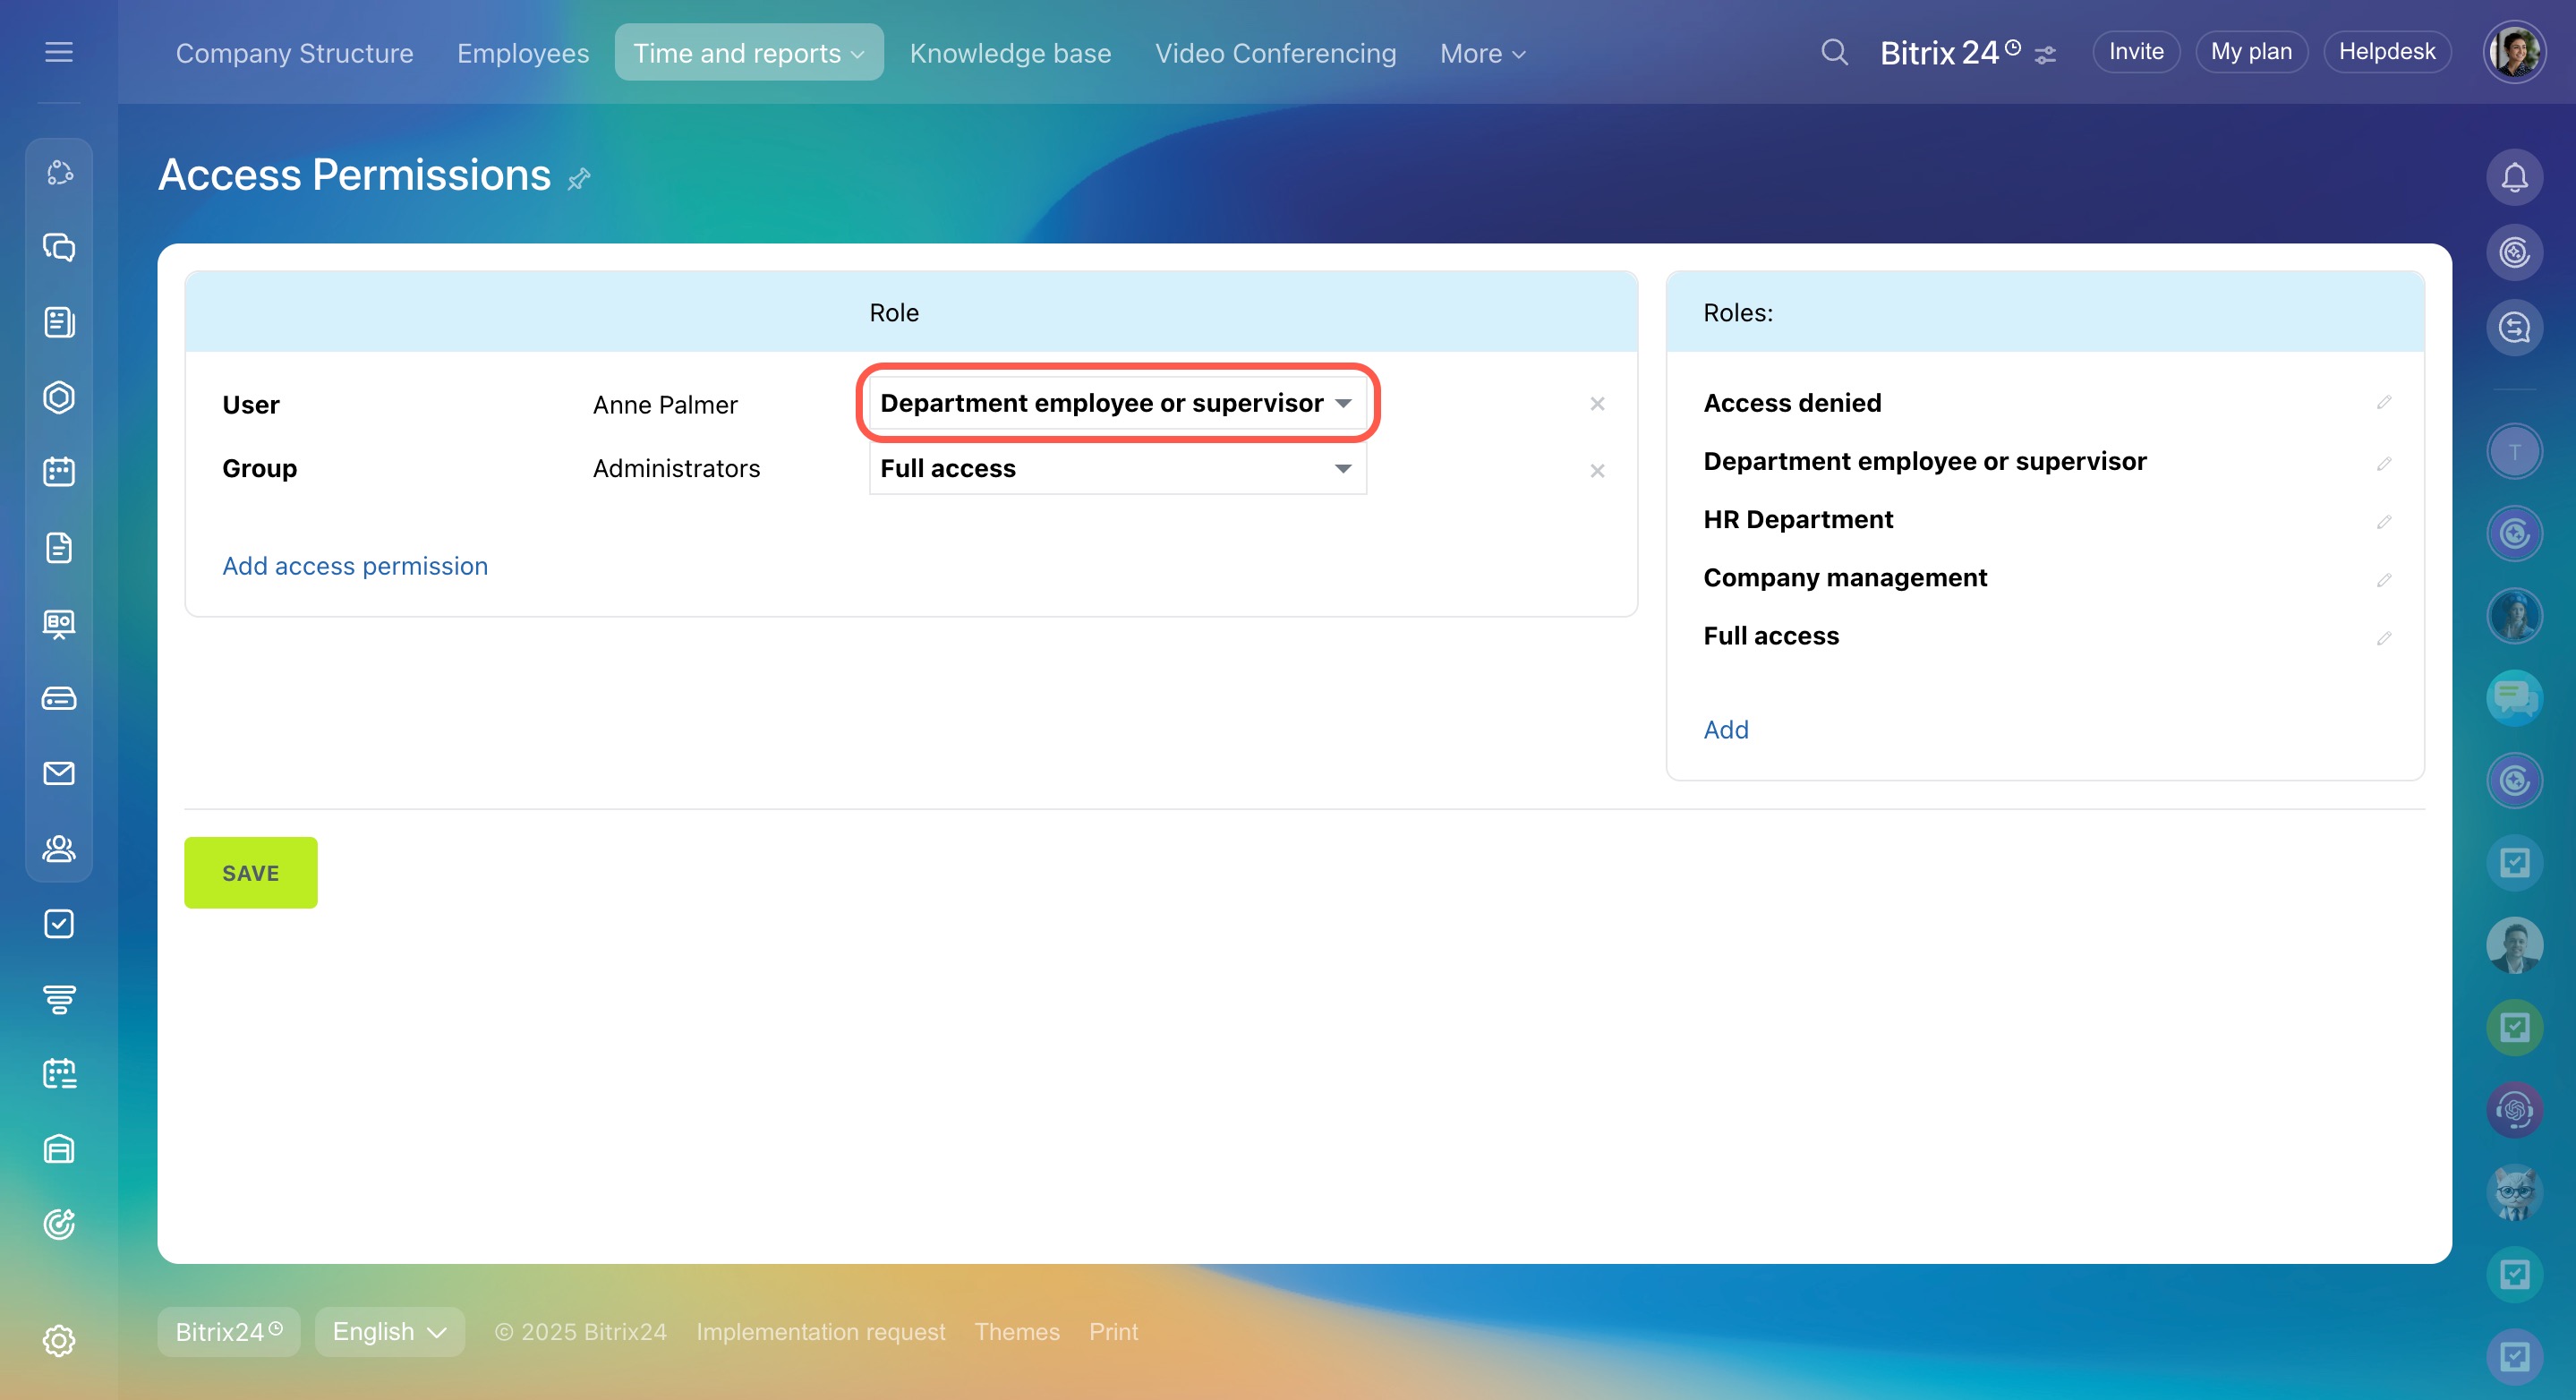Click the hamburger menu icon
2576x1400 pixels.
[59, 52]
